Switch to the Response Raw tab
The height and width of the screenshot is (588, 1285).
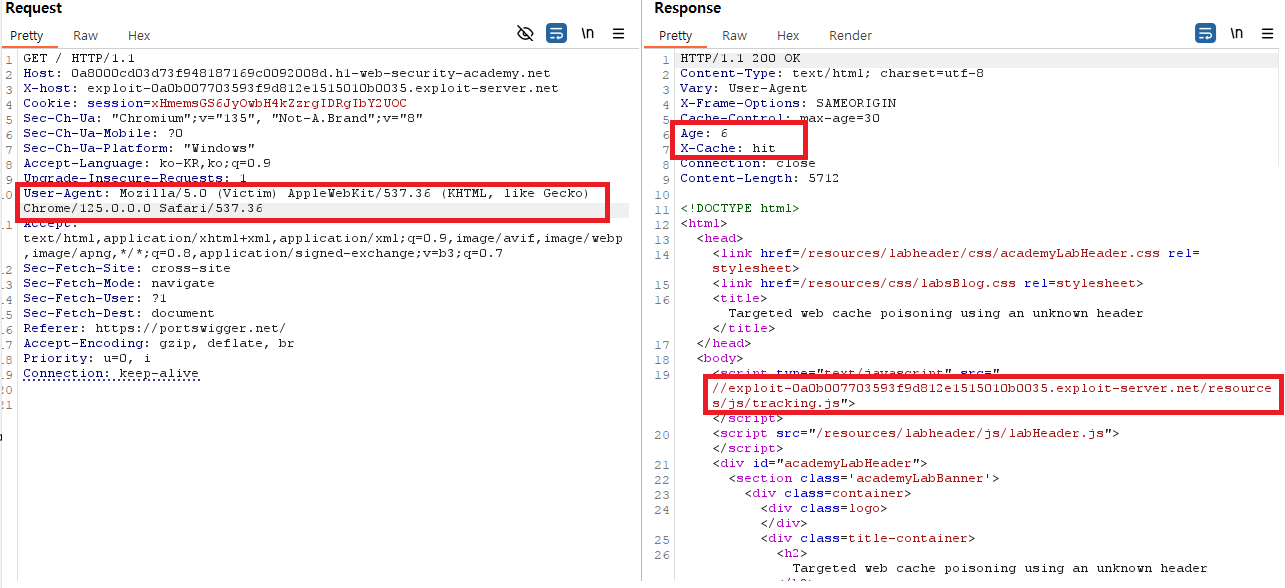[735, 35]
